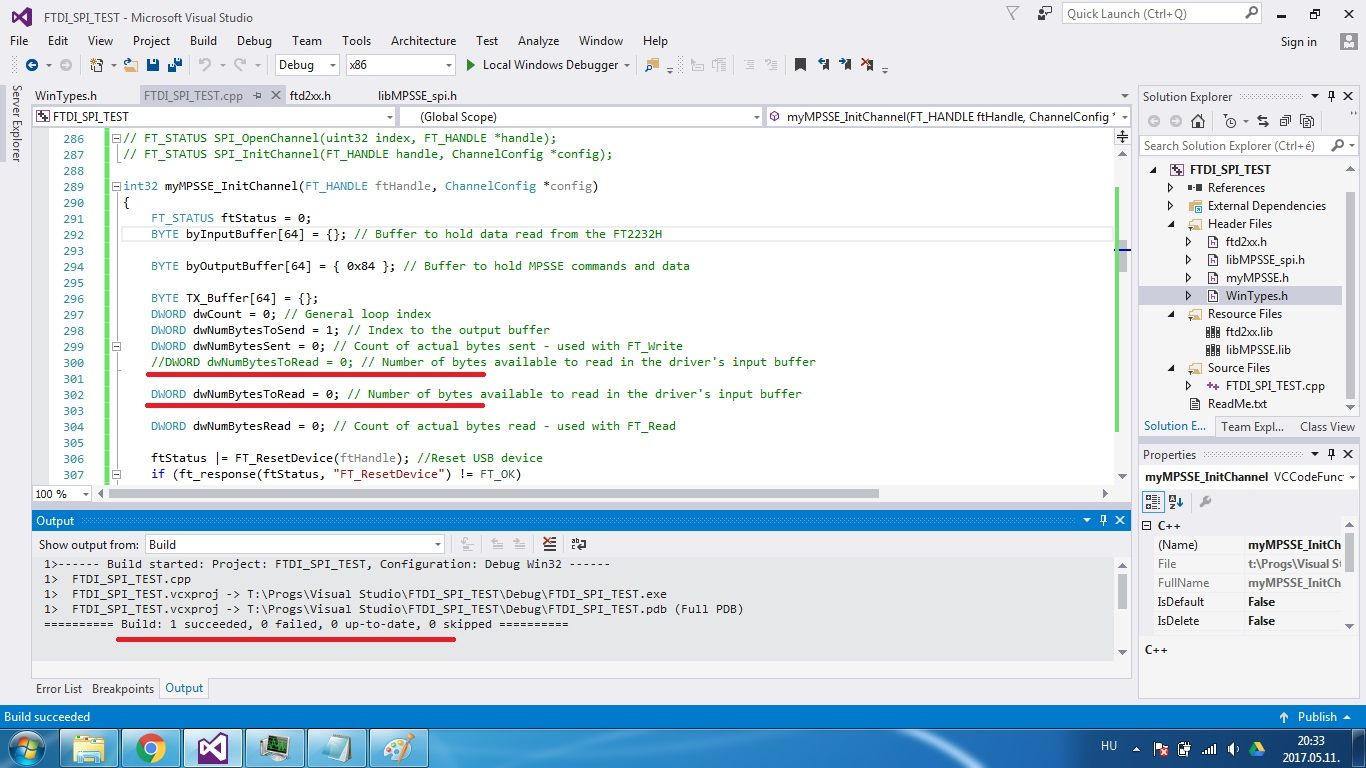Click the editor horizontal scrollbar

495,494
